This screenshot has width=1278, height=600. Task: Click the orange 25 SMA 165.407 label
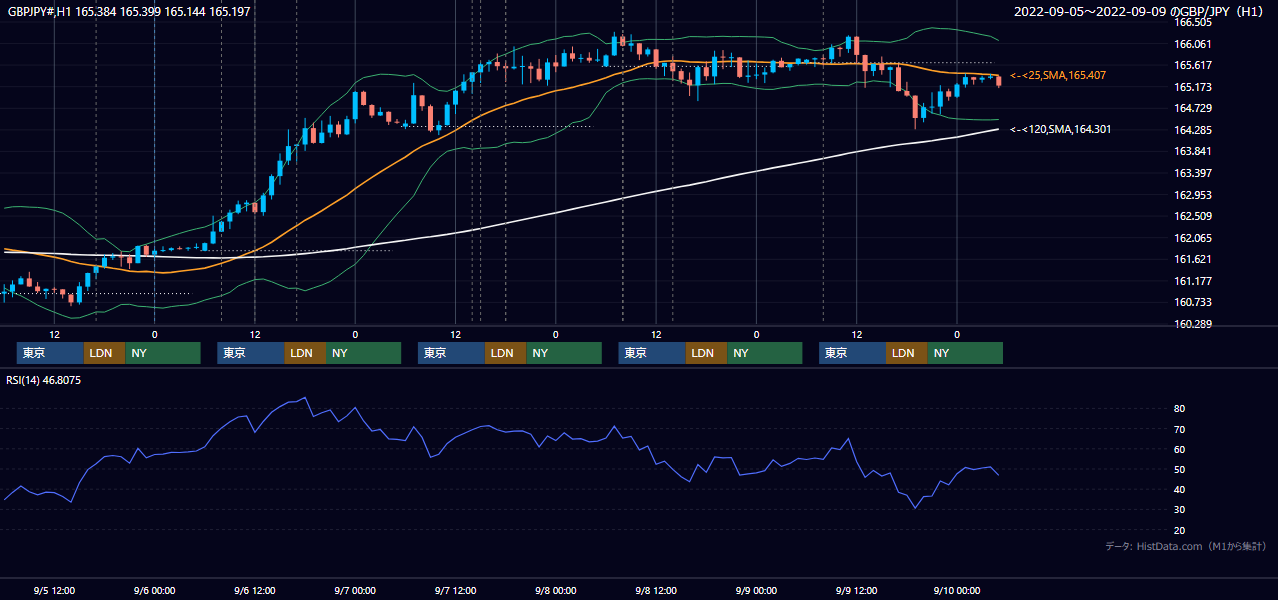pyautogui.click(x=1058, y=75)
